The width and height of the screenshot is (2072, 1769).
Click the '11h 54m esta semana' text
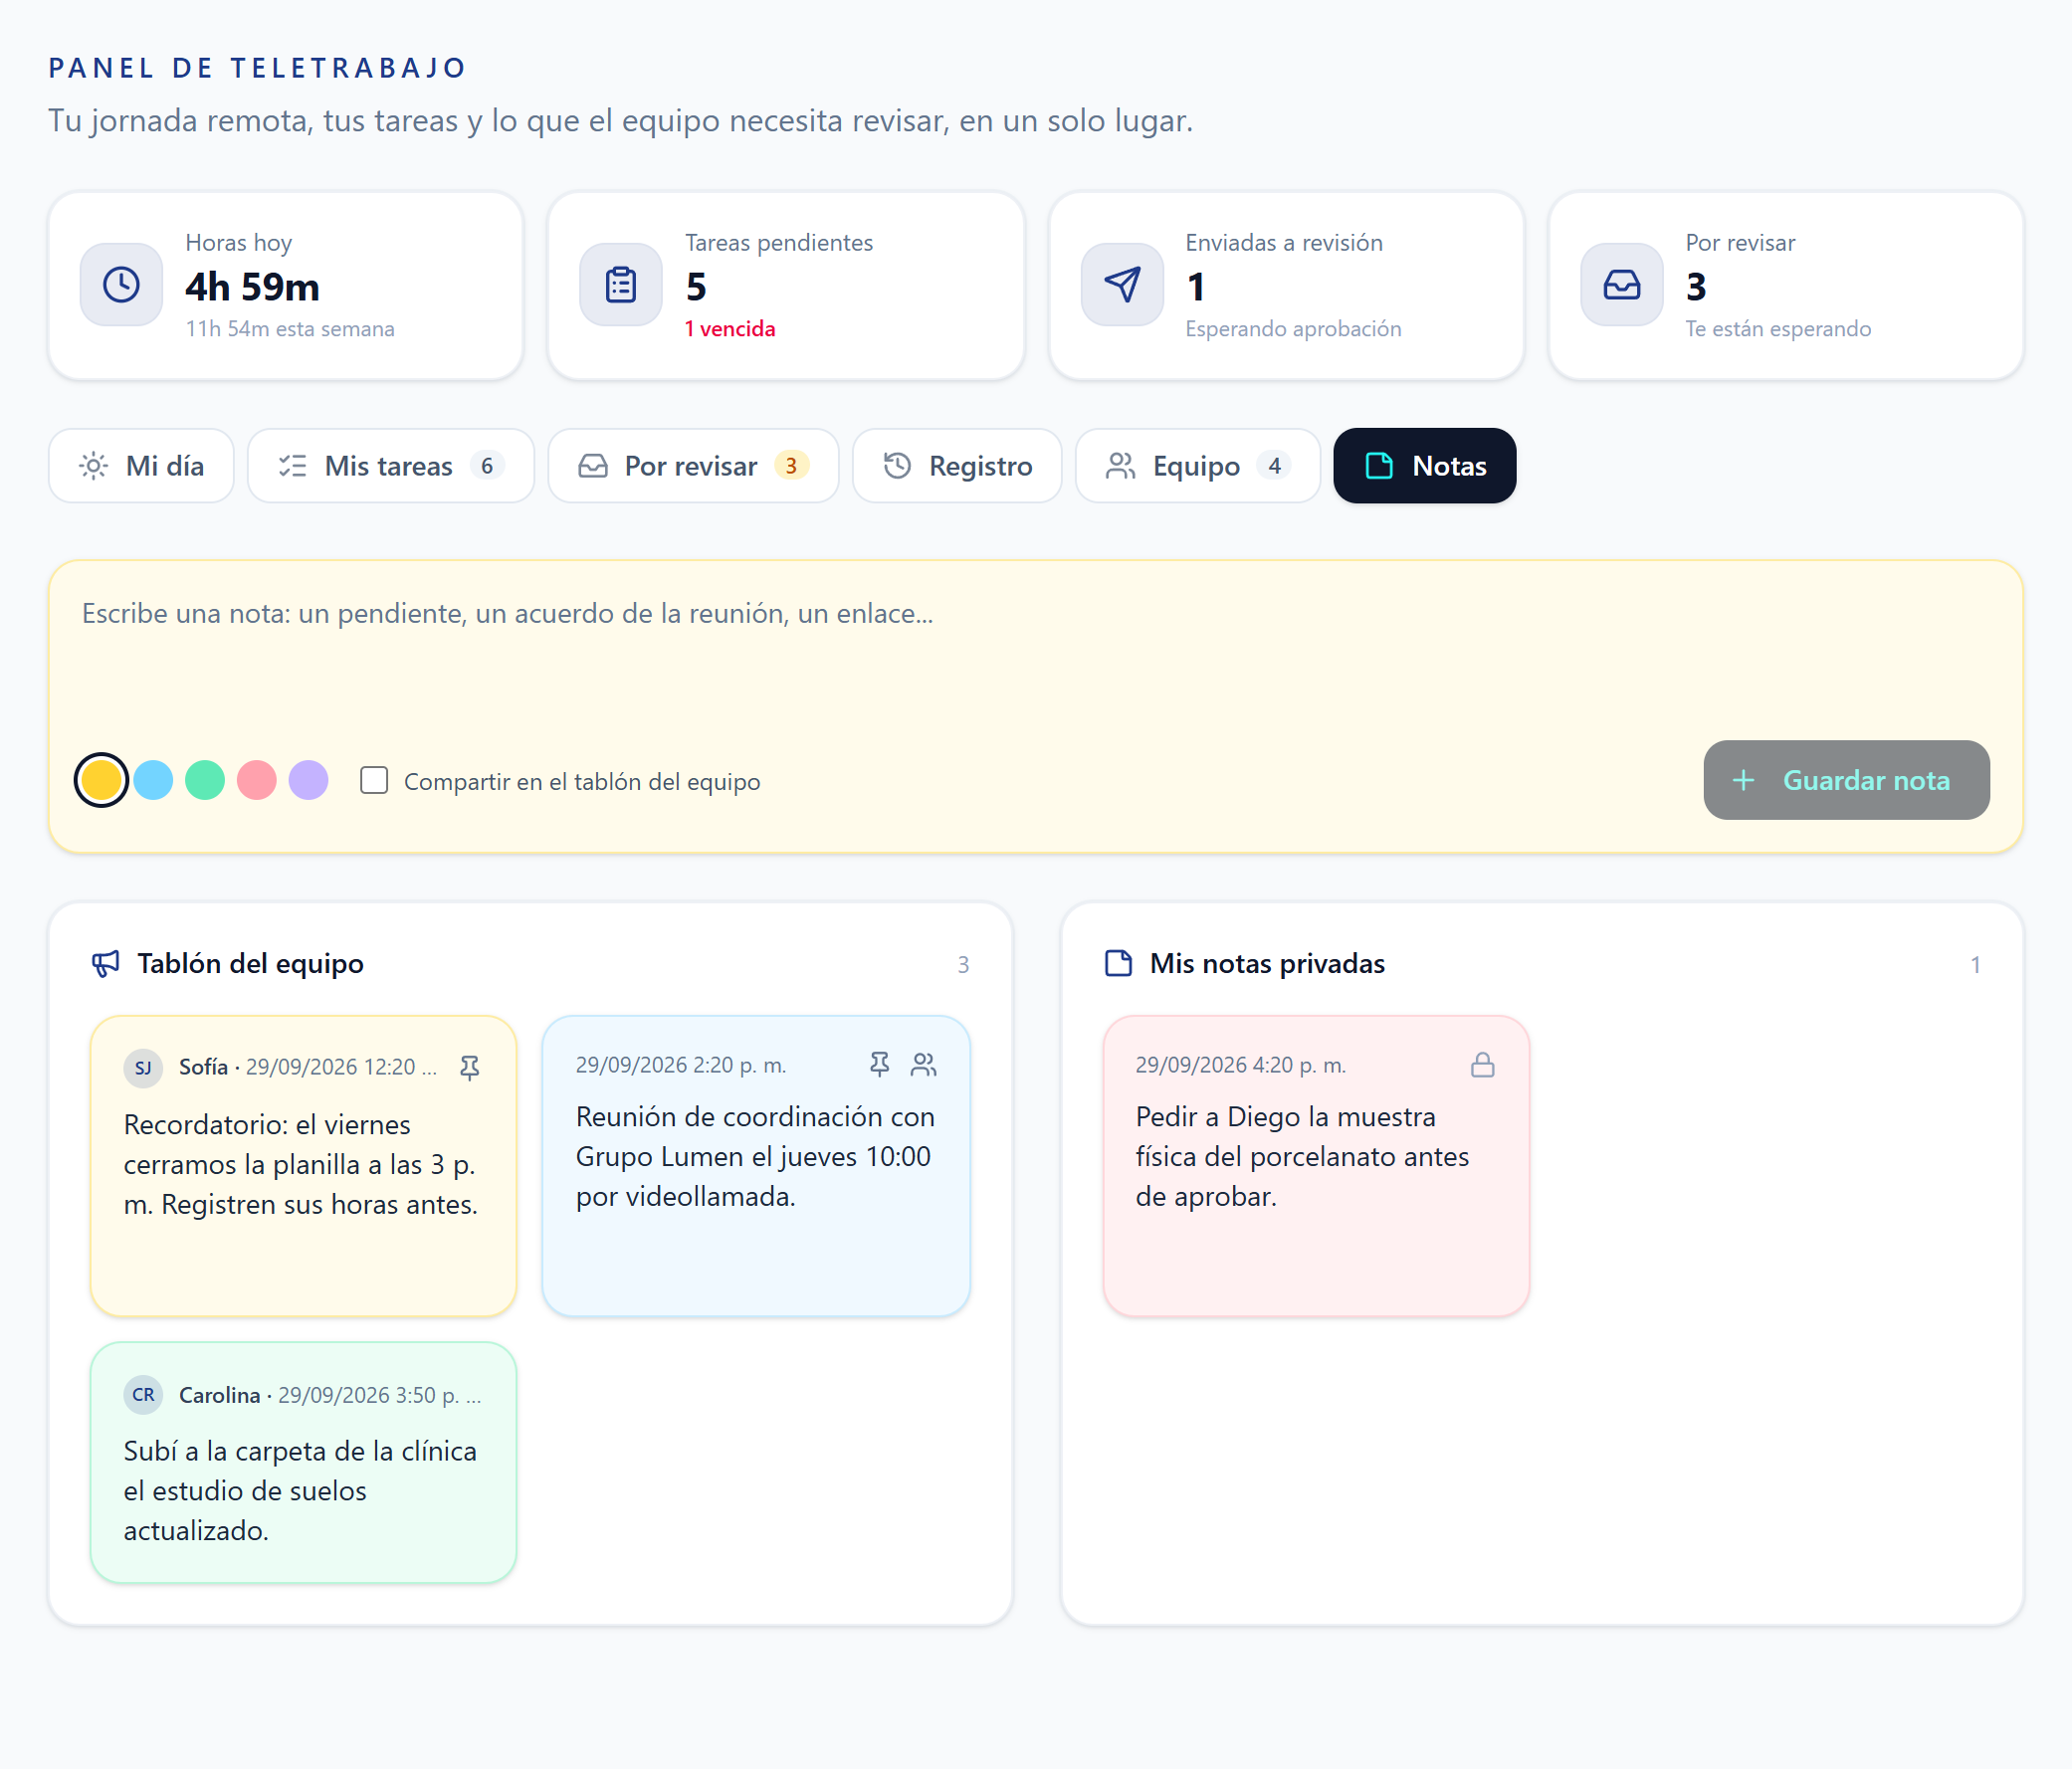point(290,329)
